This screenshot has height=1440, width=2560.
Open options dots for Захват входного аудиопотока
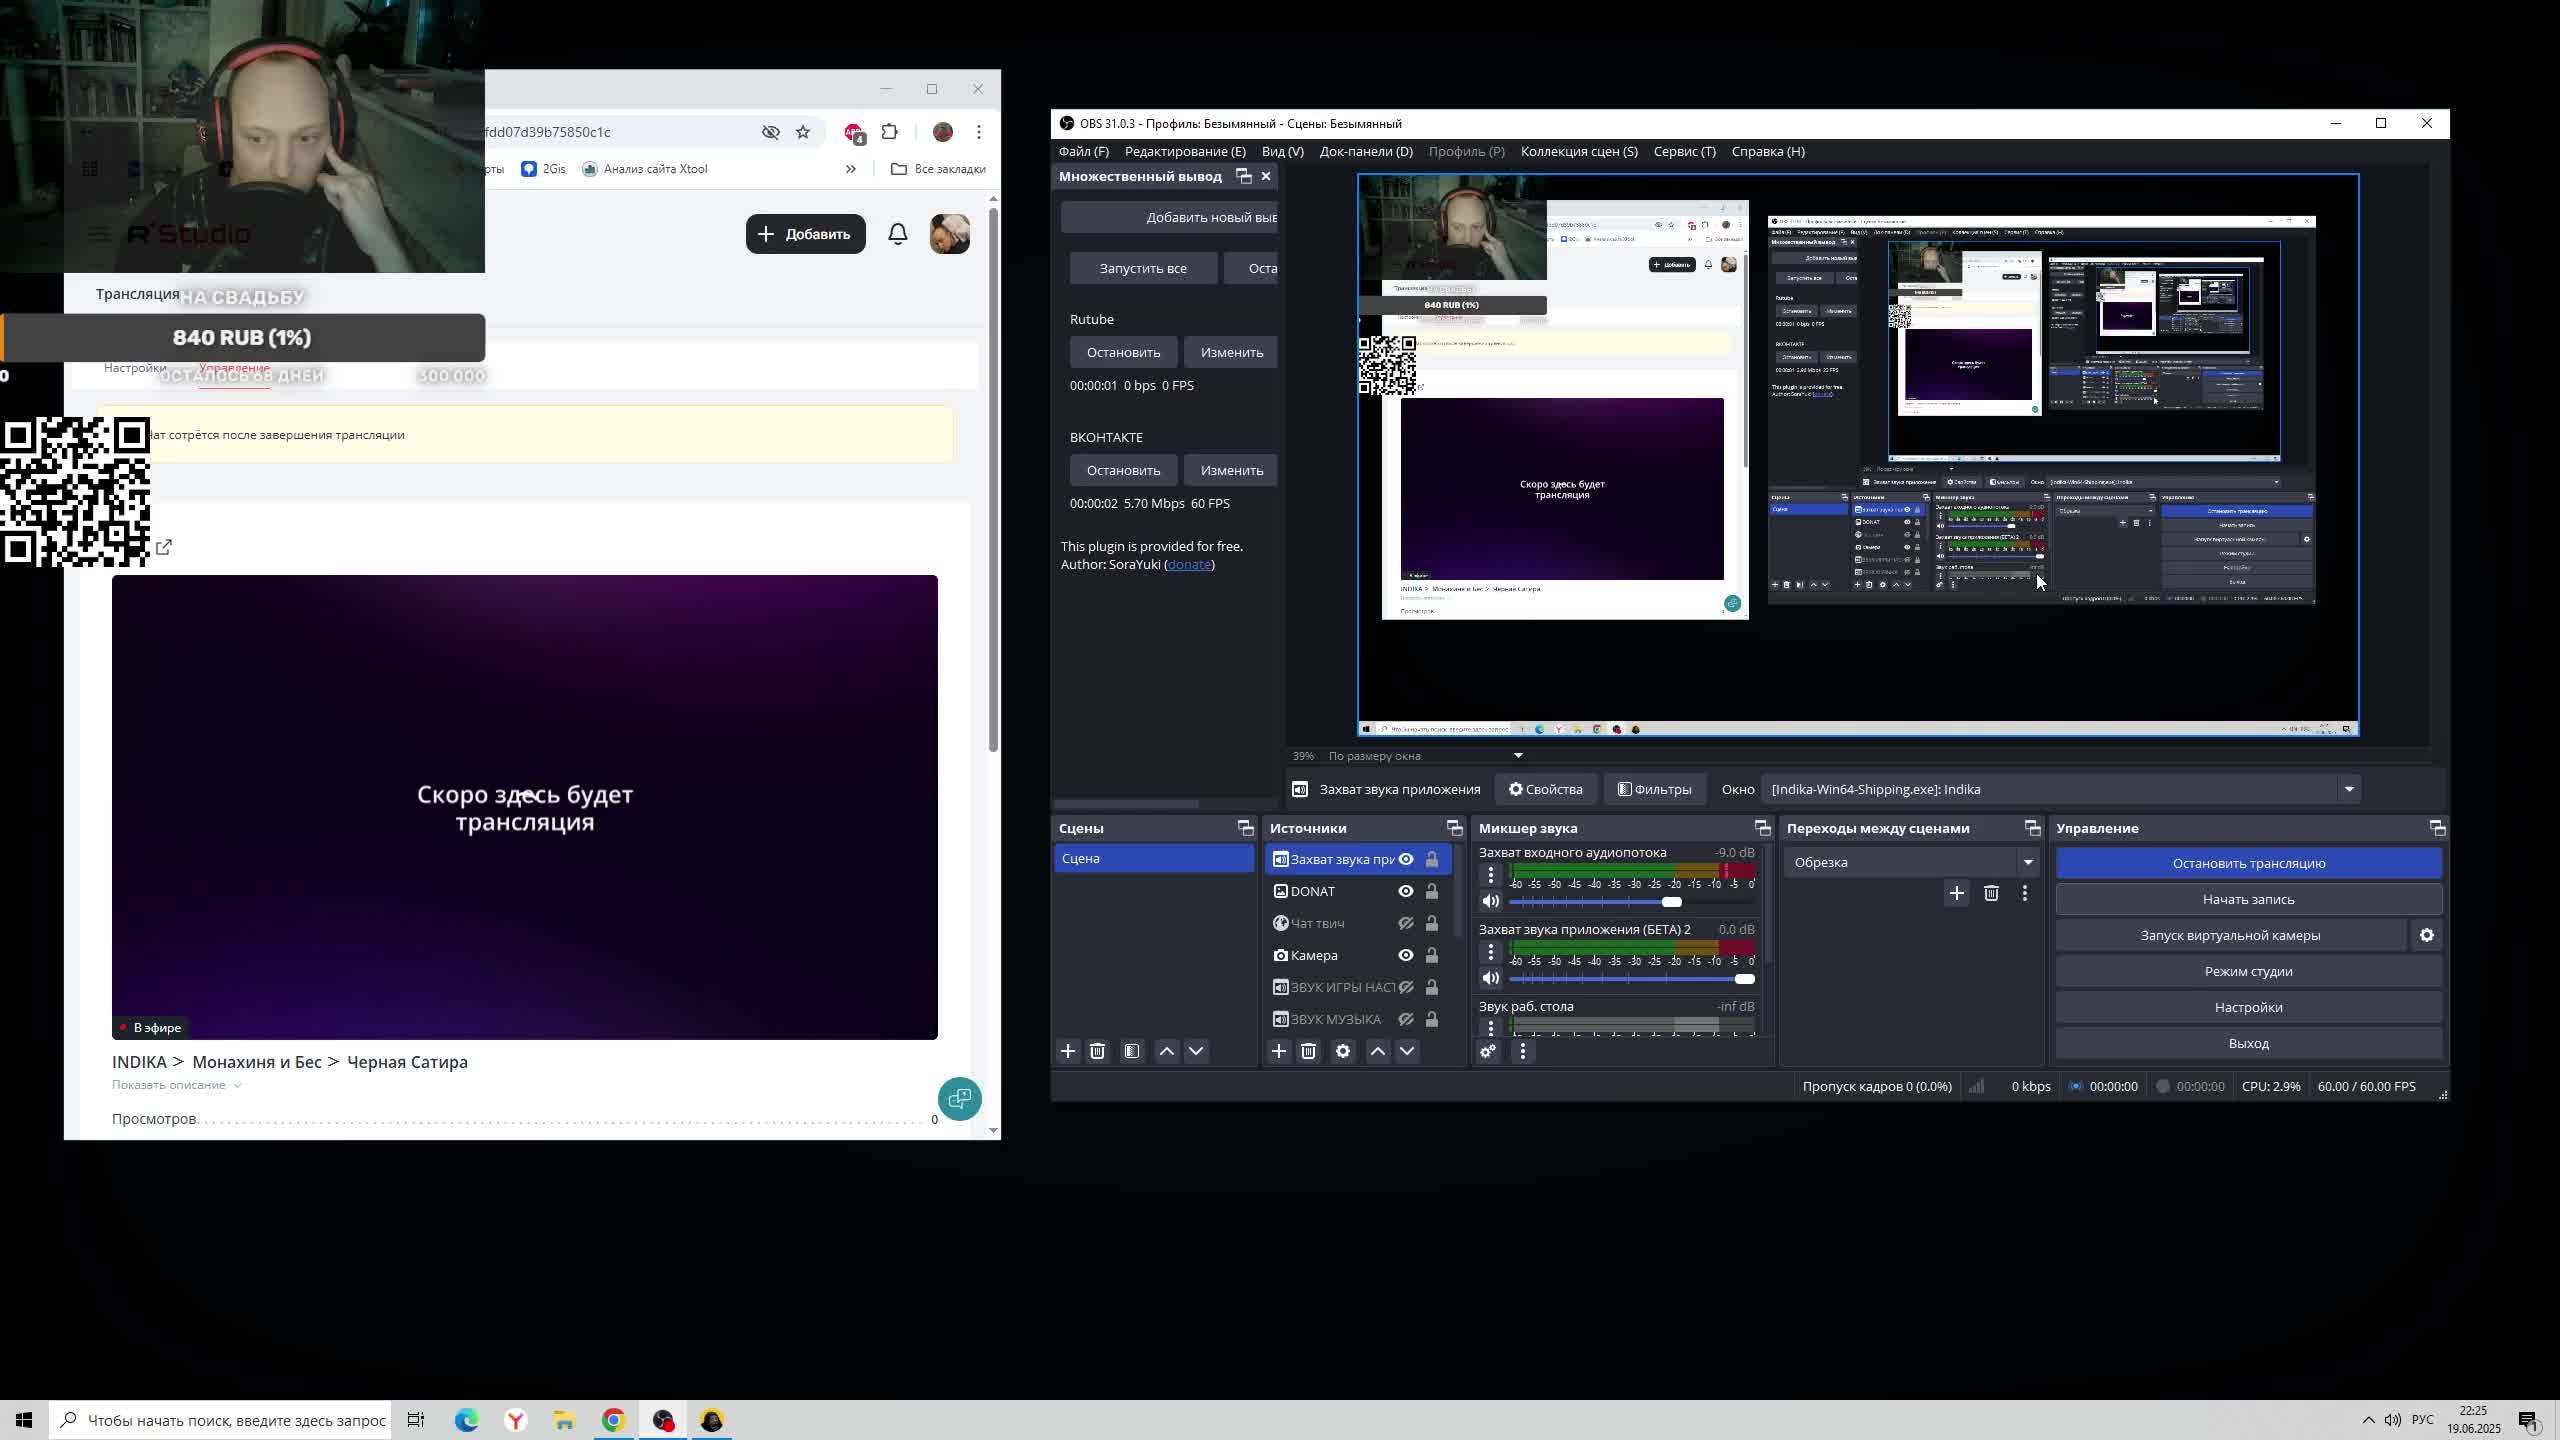(x=1491, y=875)
